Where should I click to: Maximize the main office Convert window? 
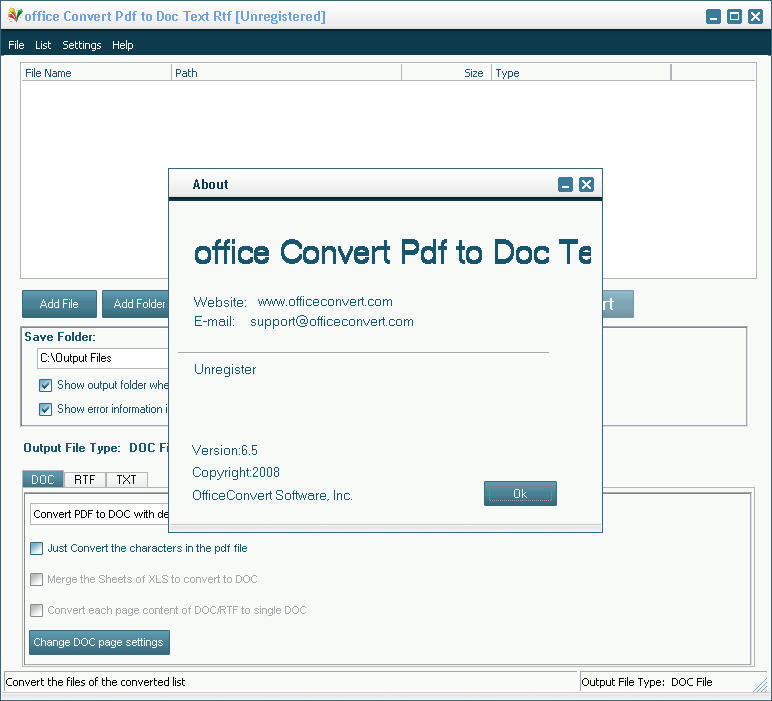(734, 16)
